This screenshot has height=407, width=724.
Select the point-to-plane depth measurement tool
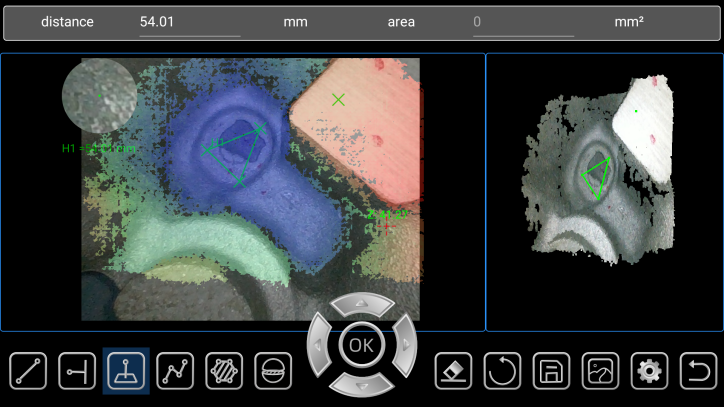click(126, 371)
